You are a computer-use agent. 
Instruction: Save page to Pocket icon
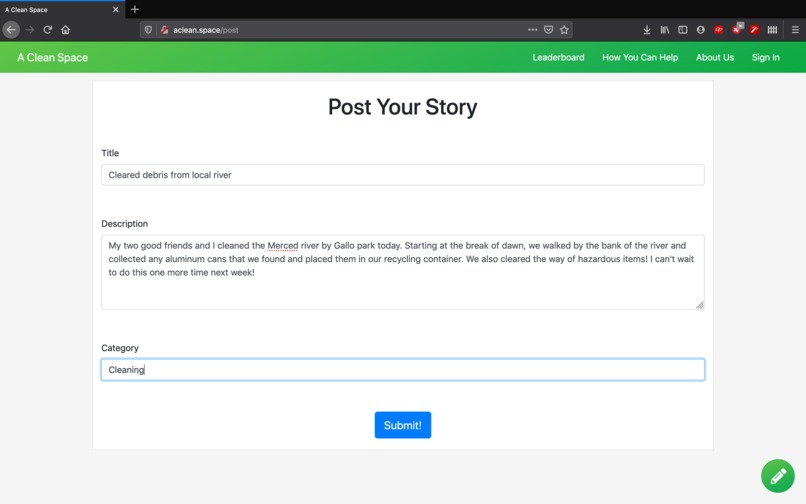coord(548,30)
